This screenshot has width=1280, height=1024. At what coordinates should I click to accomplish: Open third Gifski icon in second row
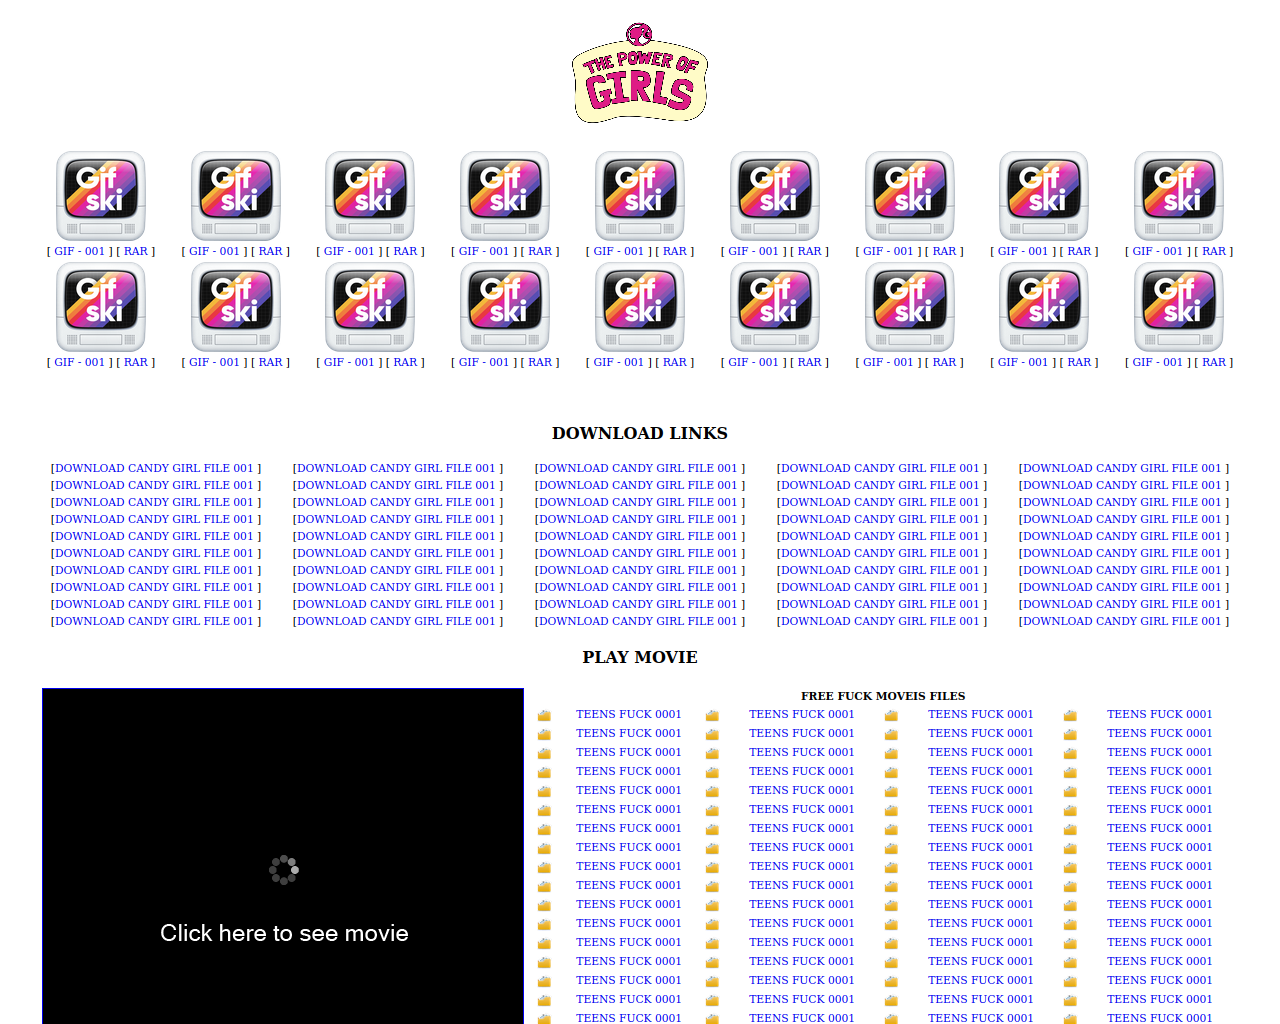coord(370,307)
